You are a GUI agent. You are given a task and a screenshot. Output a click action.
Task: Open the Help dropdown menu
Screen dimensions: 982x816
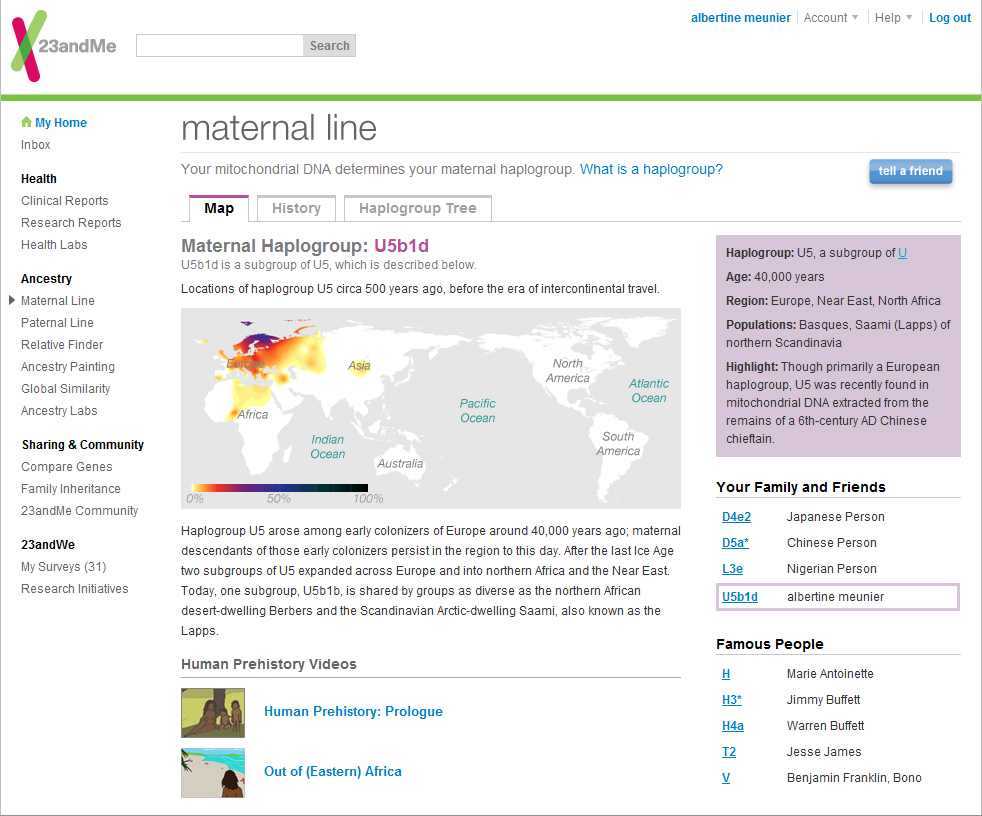pyautogui.click(x=894, y=18)
